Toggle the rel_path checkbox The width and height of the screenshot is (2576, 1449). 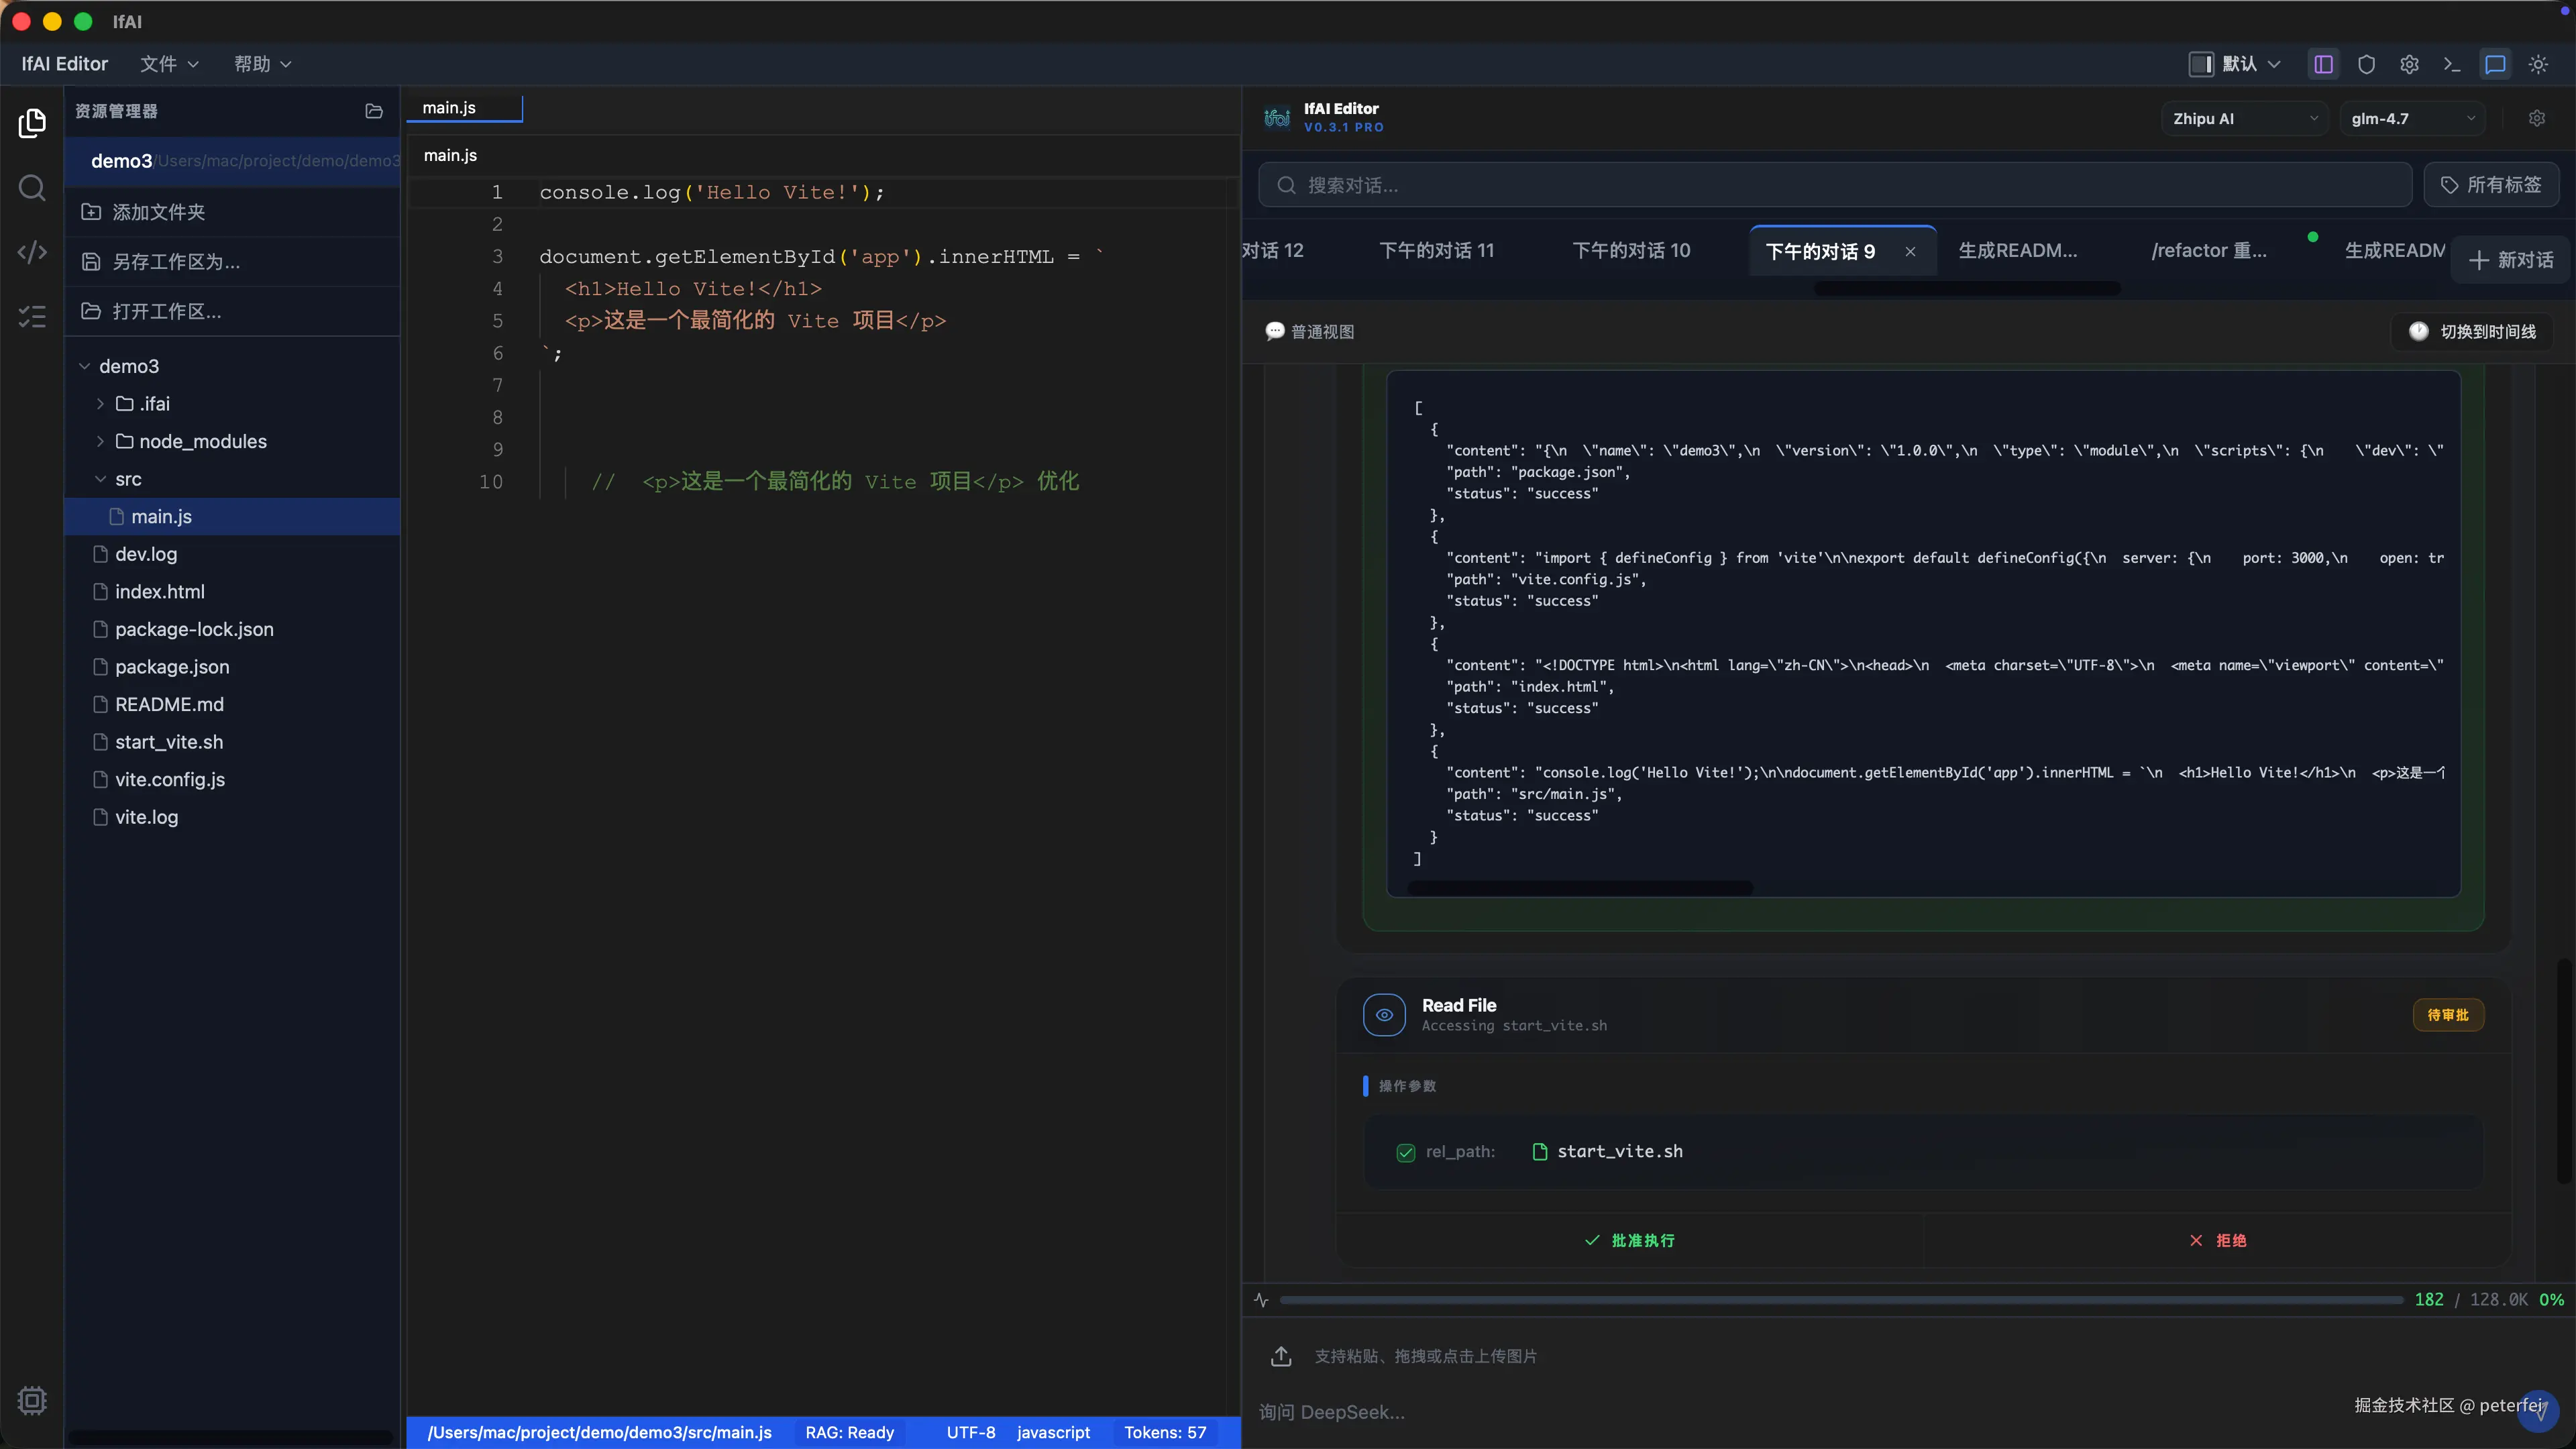(1405, 1152)
